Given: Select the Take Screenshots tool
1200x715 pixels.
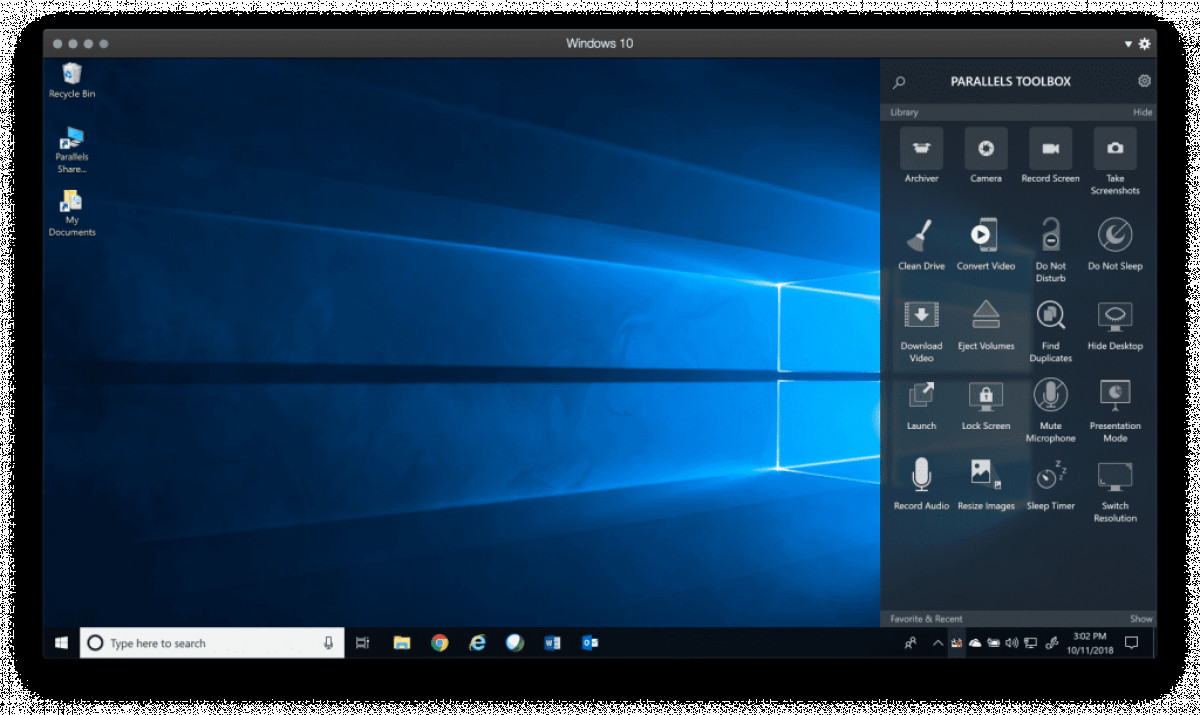Looking at the screenshot, I should (1115, 149).
